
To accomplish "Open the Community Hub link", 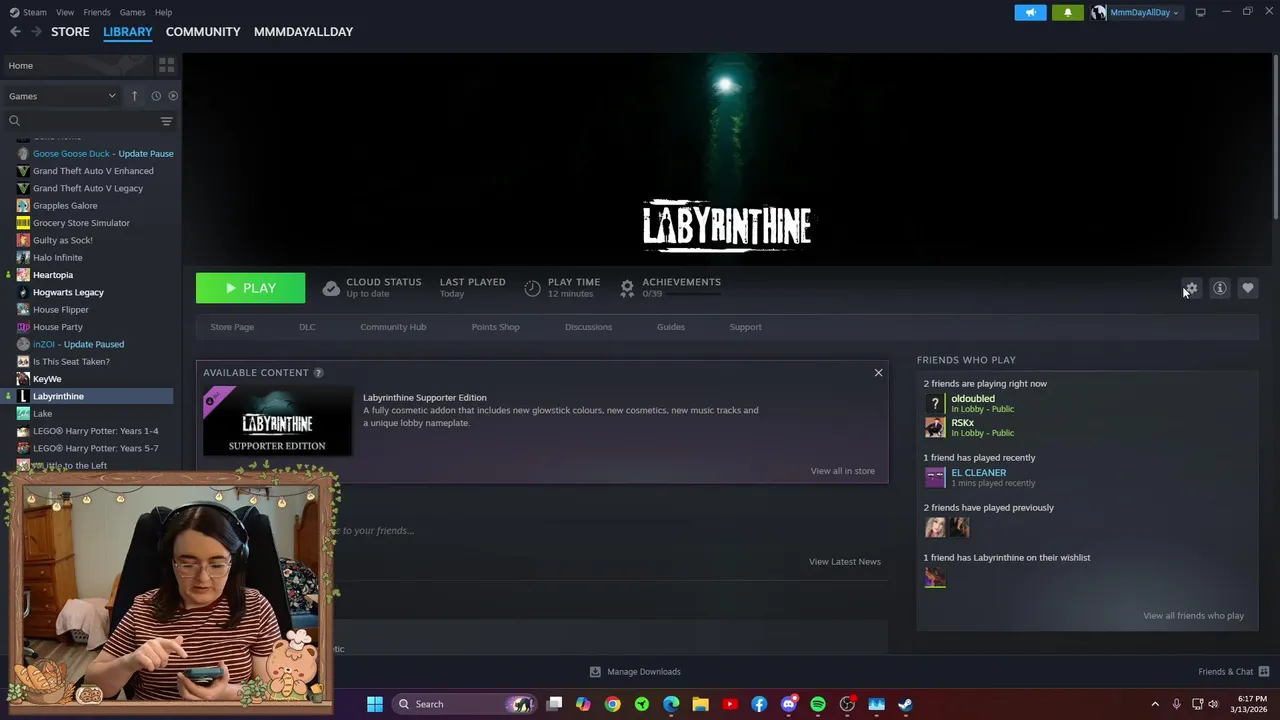I will [x=393, y=327].
